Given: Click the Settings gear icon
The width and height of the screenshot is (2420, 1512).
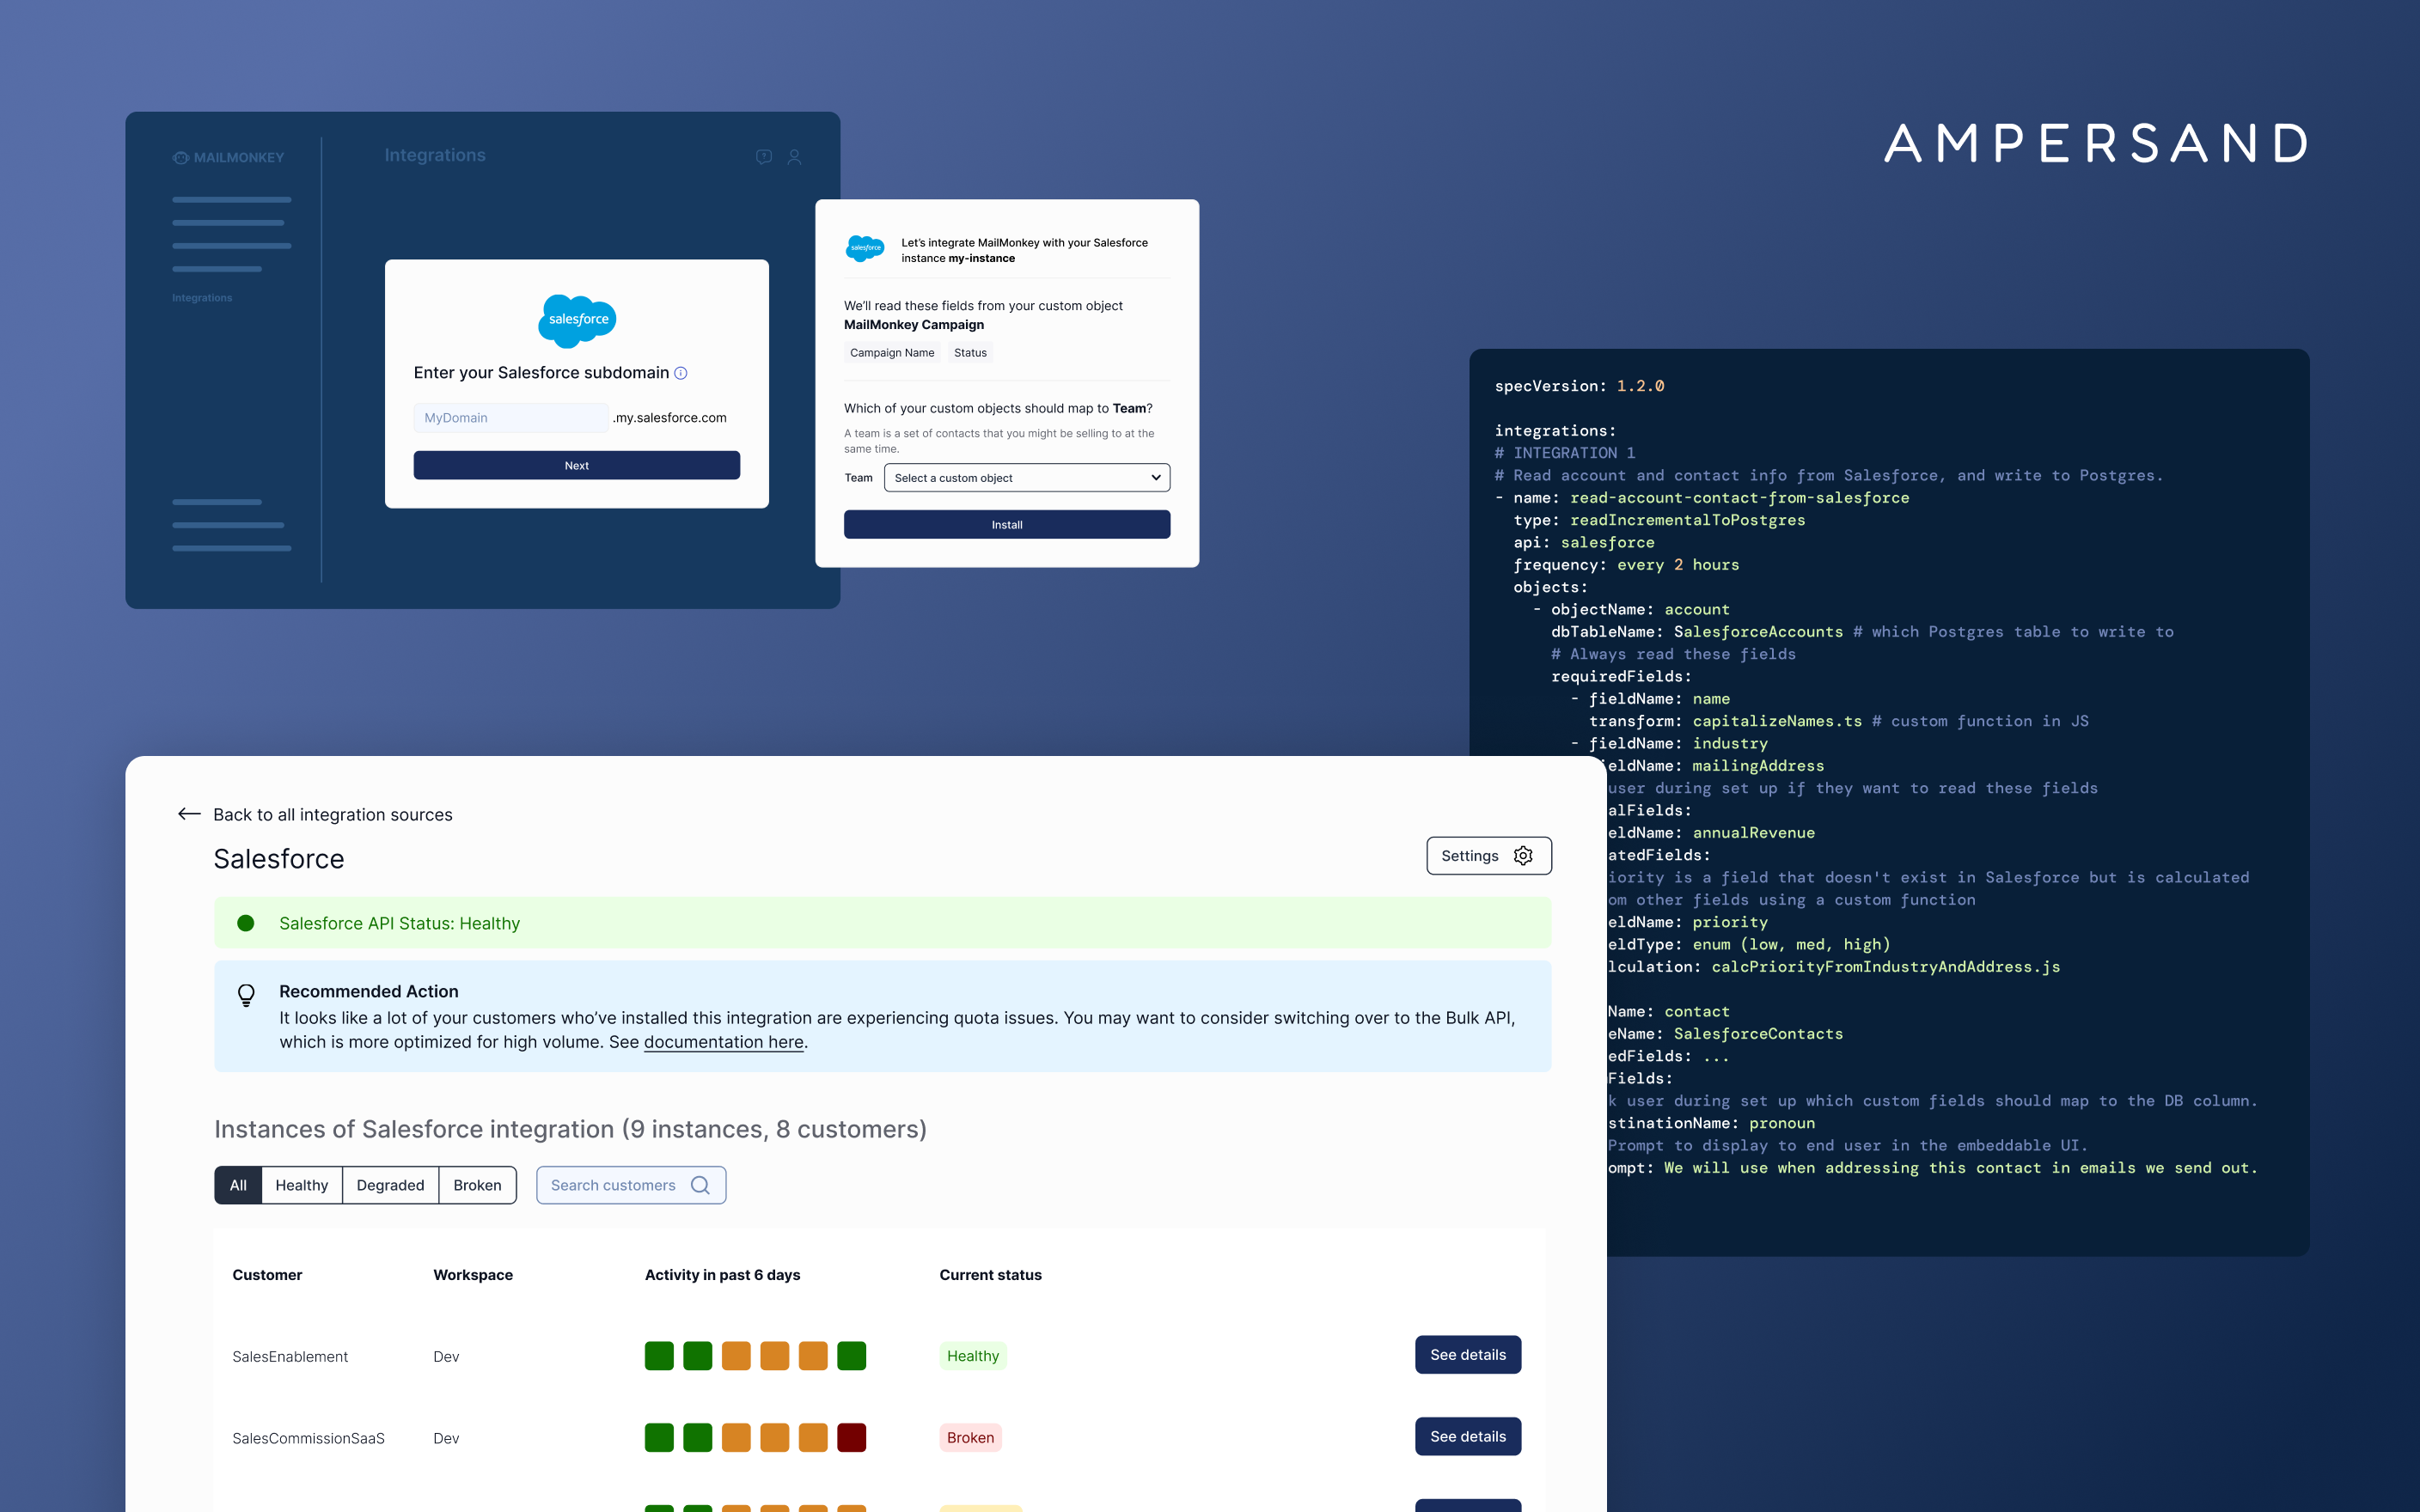Looking at the screenshot, I should pos(1523,856).
